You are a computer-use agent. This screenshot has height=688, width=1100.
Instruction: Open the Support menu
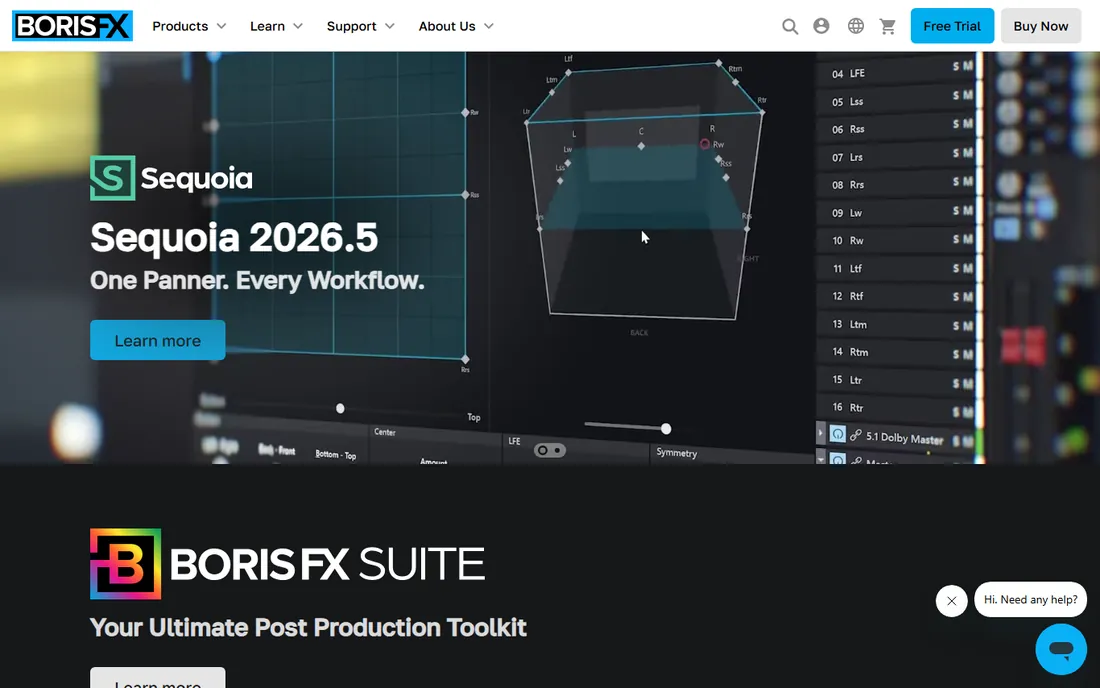(x=361, y=26)
